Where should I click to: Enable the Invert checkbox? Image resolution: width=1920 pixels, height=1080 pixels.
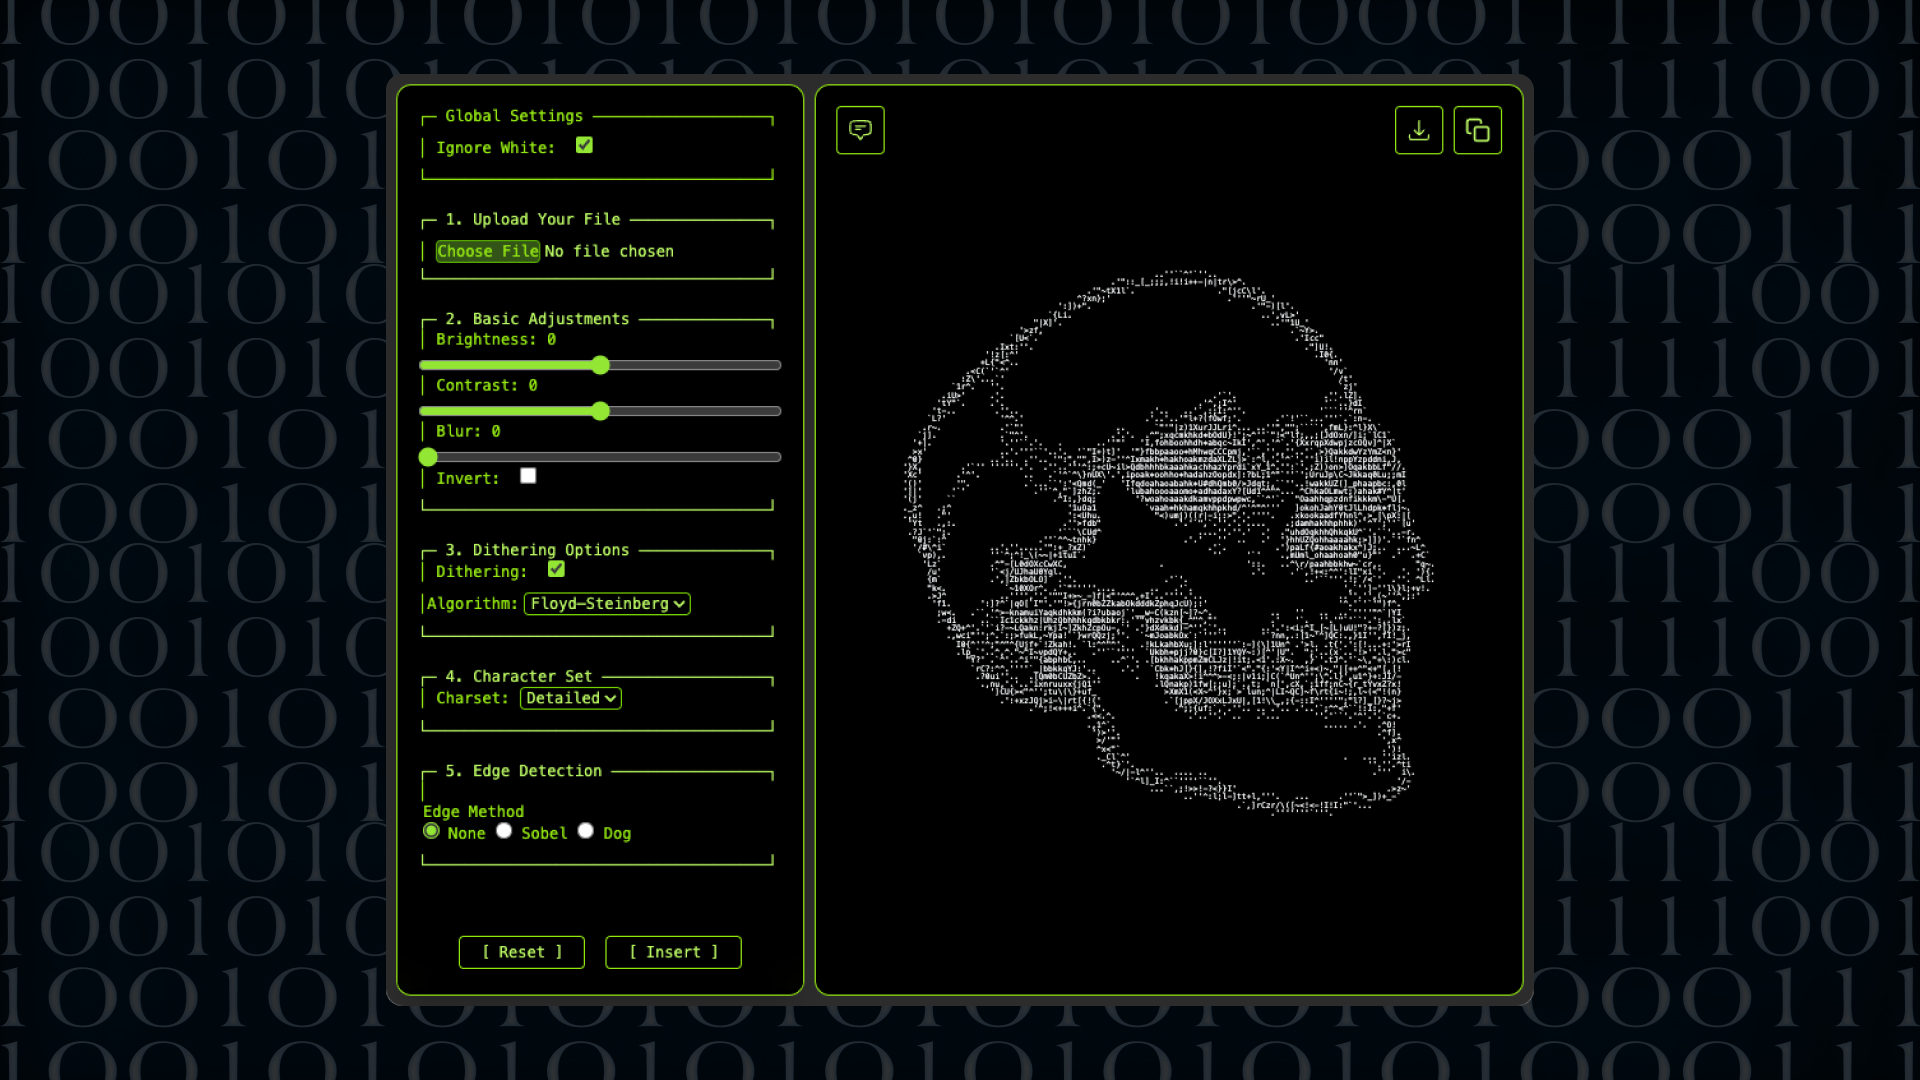[x=528, y=476]
